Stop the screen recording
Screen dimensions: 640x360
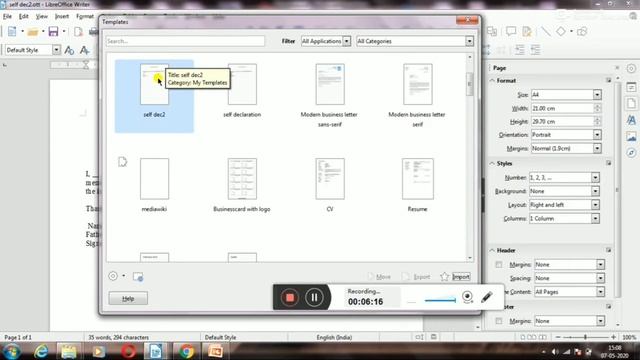(290, 298)
